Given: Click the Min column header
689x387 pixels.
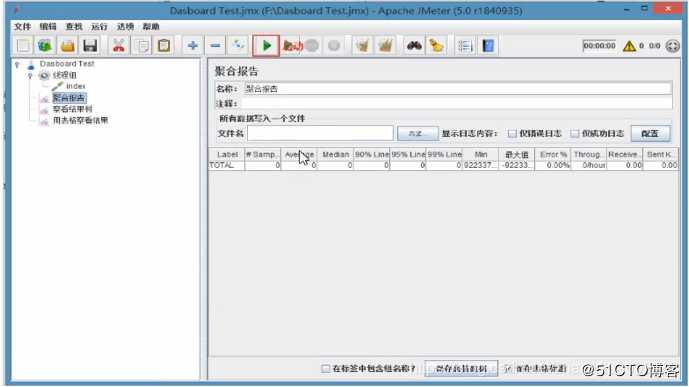Looking at the screenshot, I should (481, 155).
